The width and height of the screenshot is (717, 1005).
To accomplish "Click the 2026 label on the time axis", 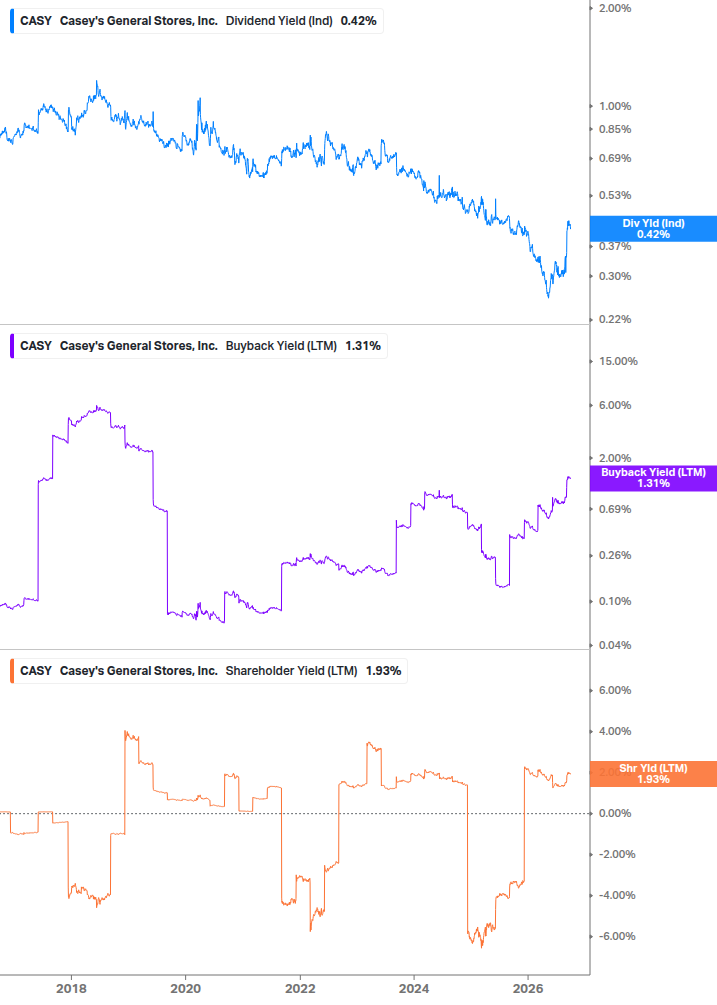I will click(x=528, y=989).
